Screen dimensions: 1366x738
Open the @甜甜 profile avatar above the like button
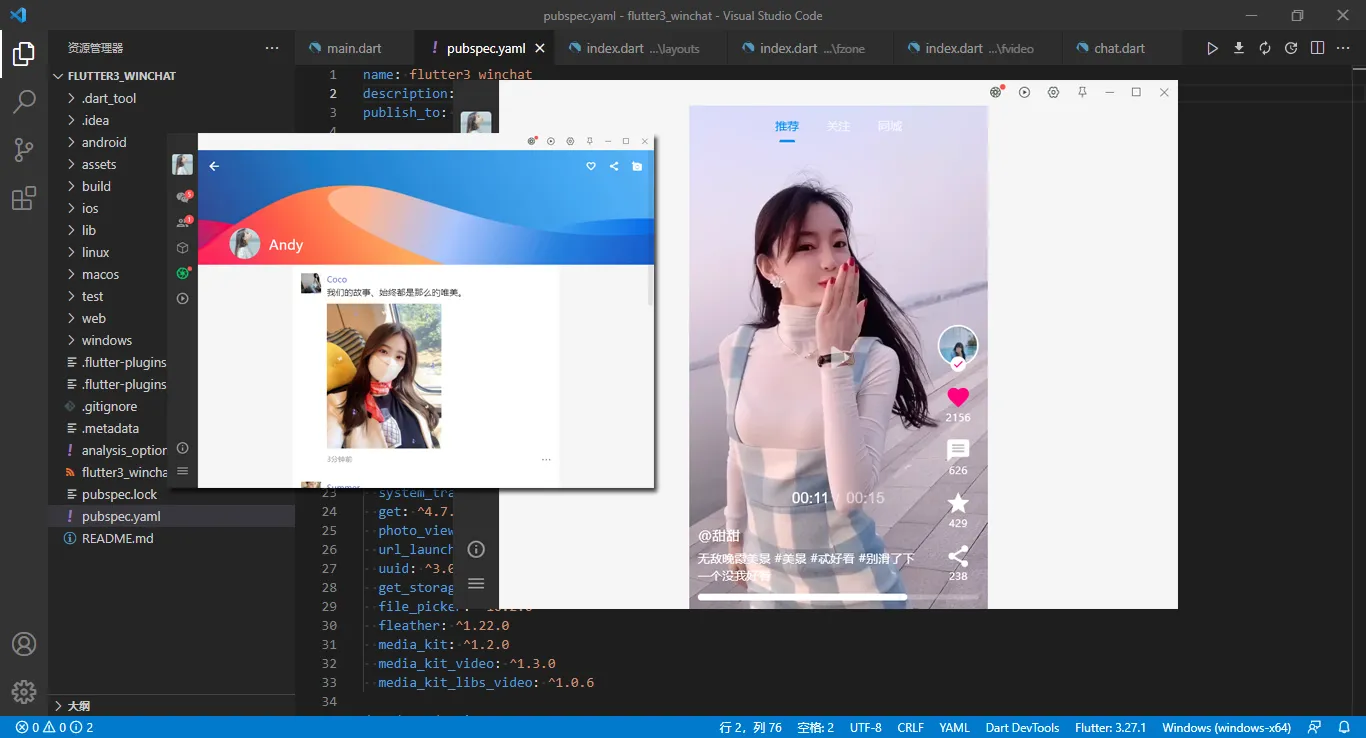(957, 345)
